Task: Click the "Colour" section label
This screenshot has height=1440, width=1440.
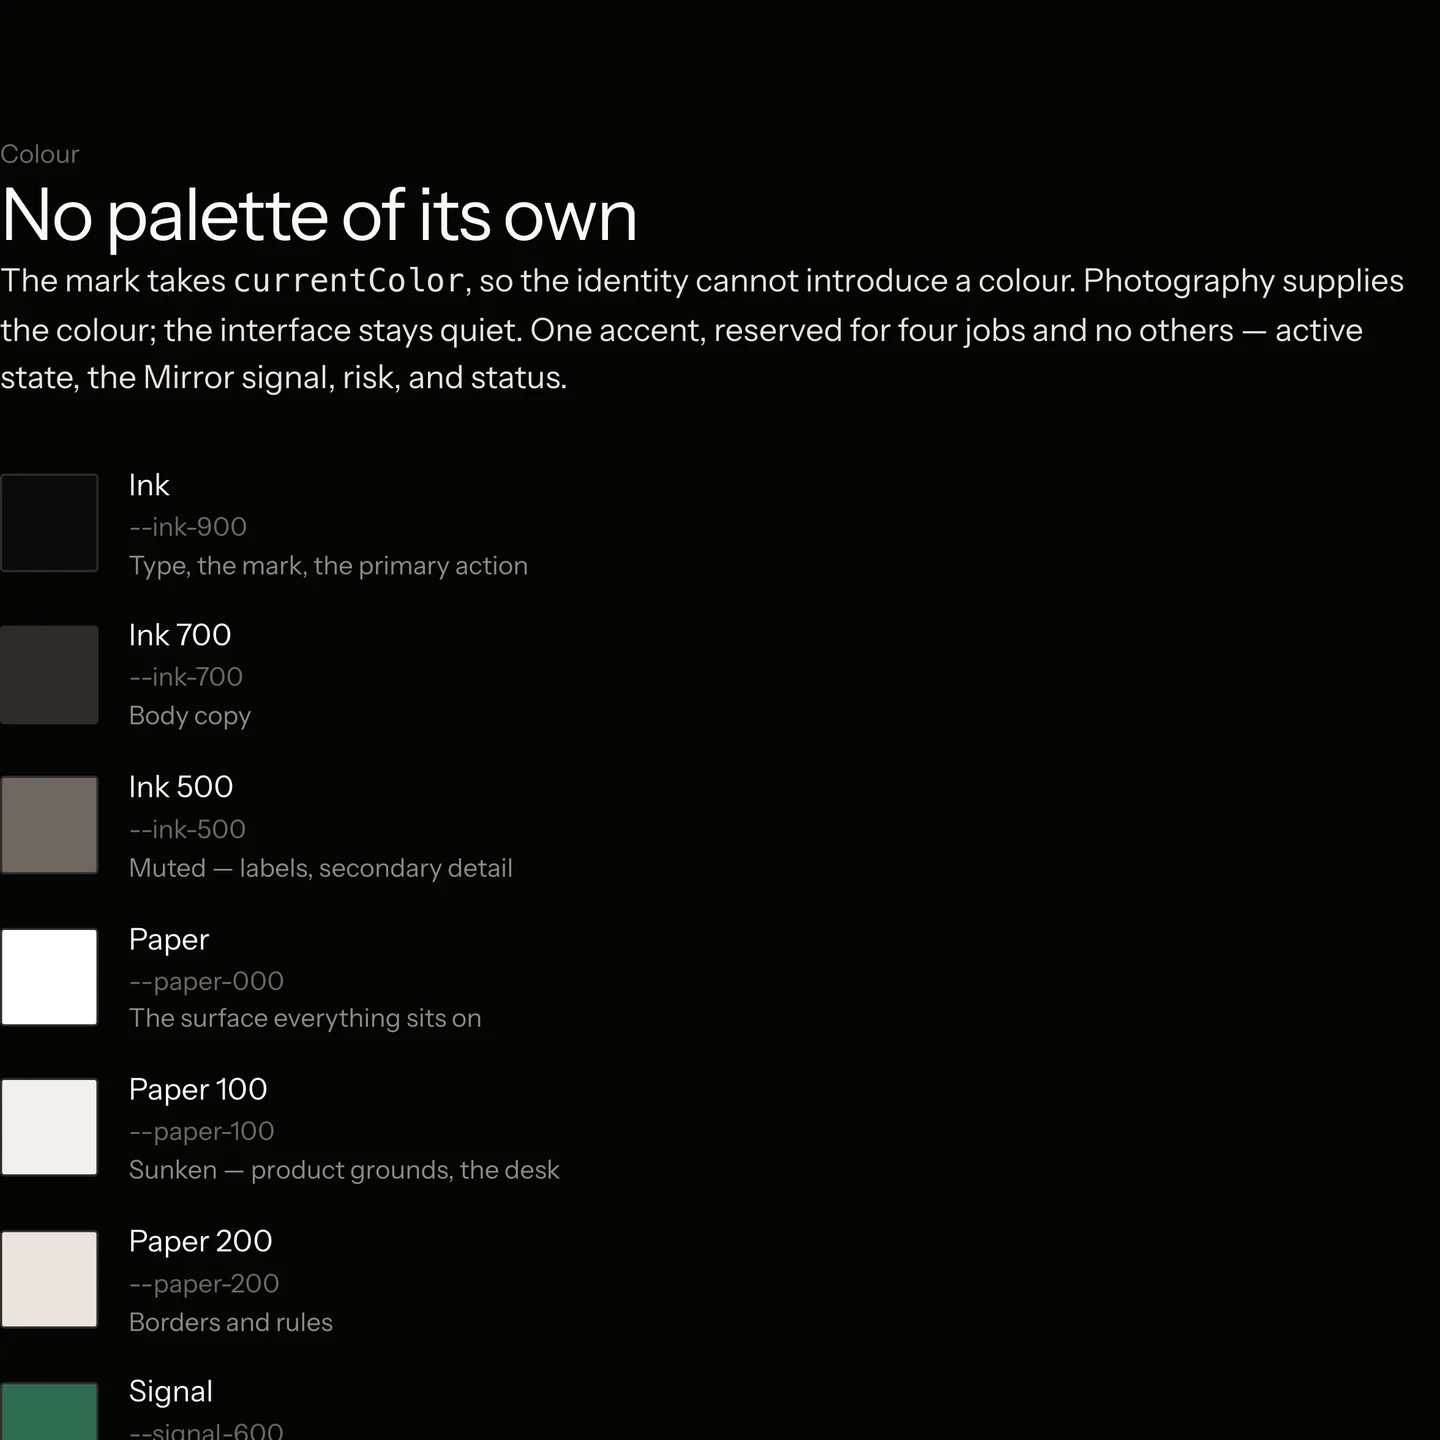Action: [x=40, y=154]
